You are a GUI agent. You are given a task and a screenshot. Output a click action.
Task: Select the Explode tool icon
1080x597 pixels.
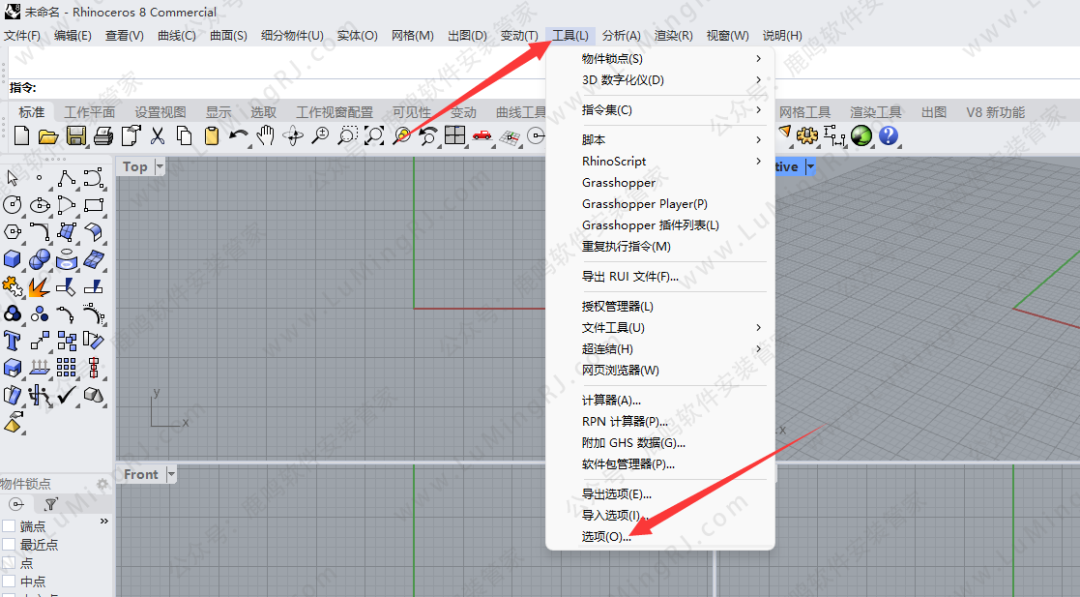pyautogui.click(x=40, y=287)
